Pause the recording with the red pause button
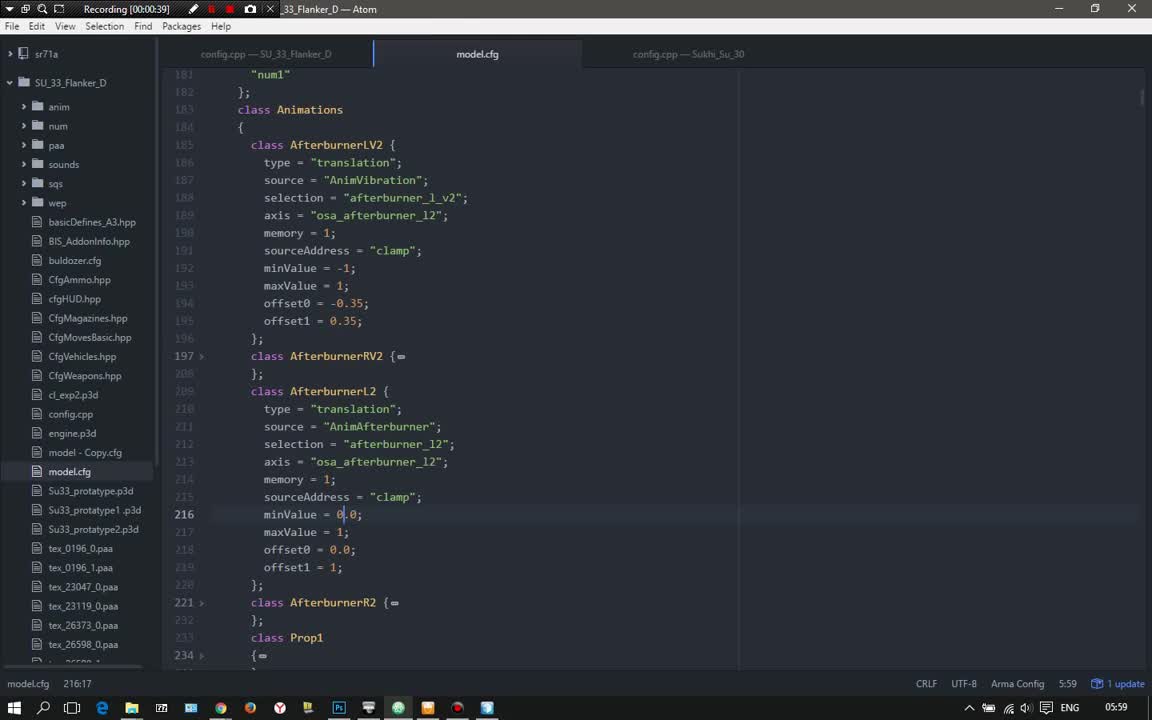 click(211, 9)
